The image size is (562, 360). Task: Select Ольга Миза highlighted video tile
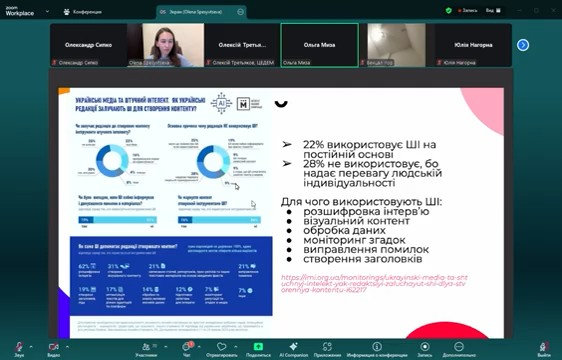[319, 45]
